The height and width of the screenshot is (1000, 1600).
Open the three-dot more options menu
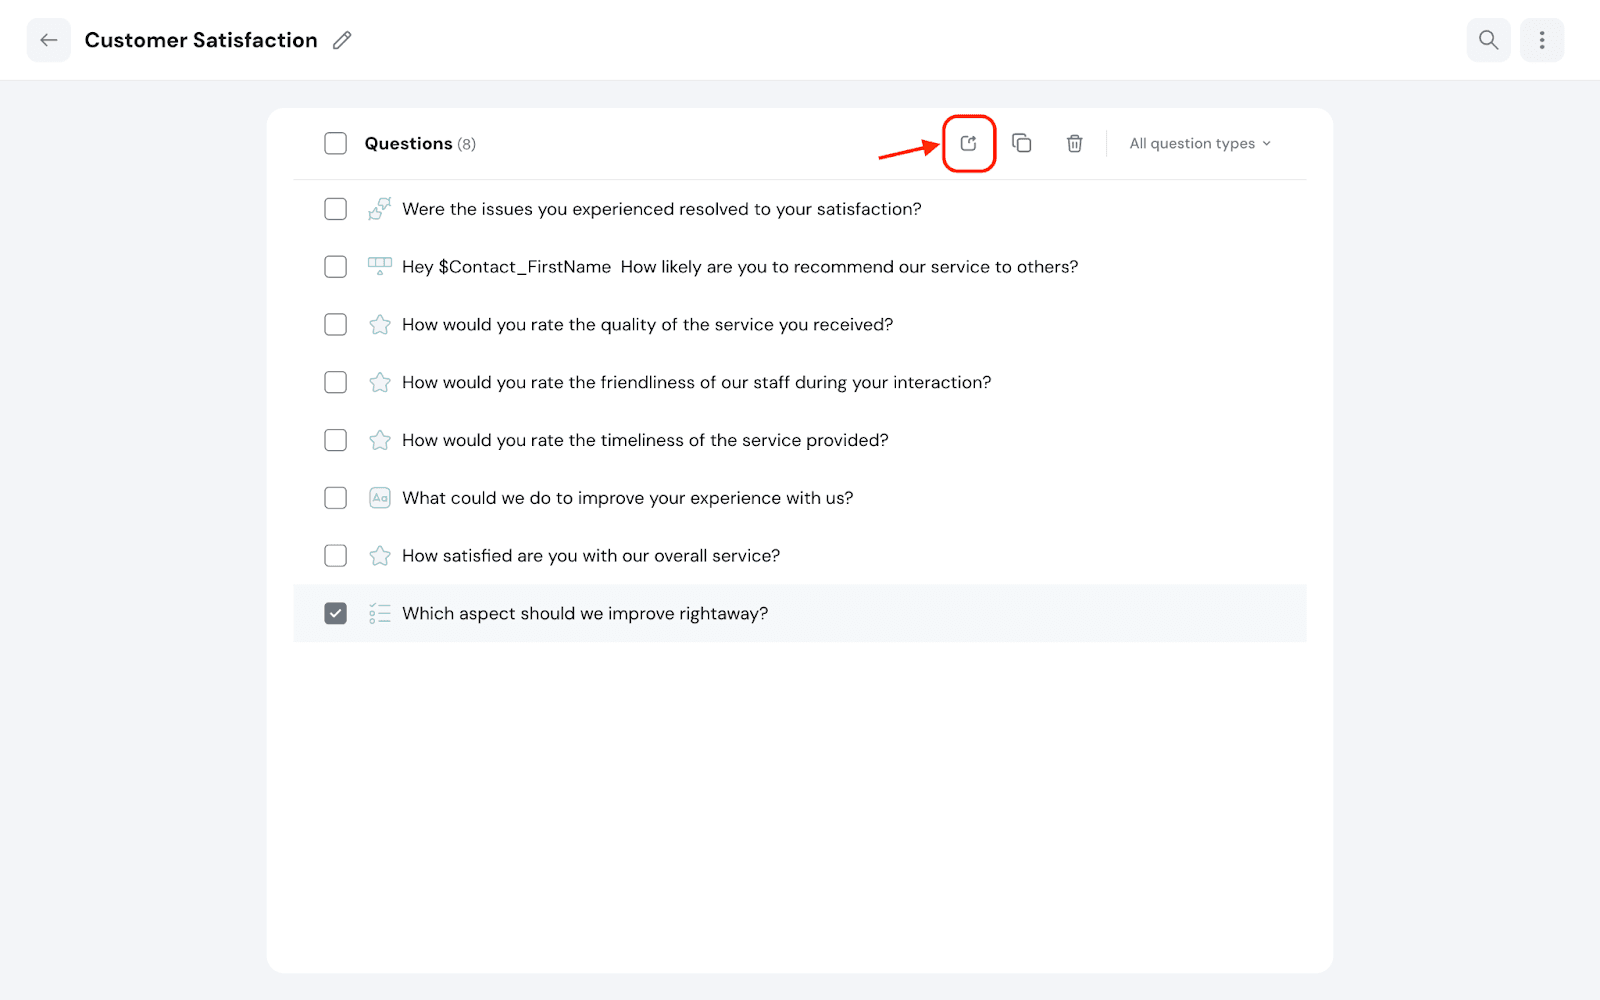[x=1541, y=40]
